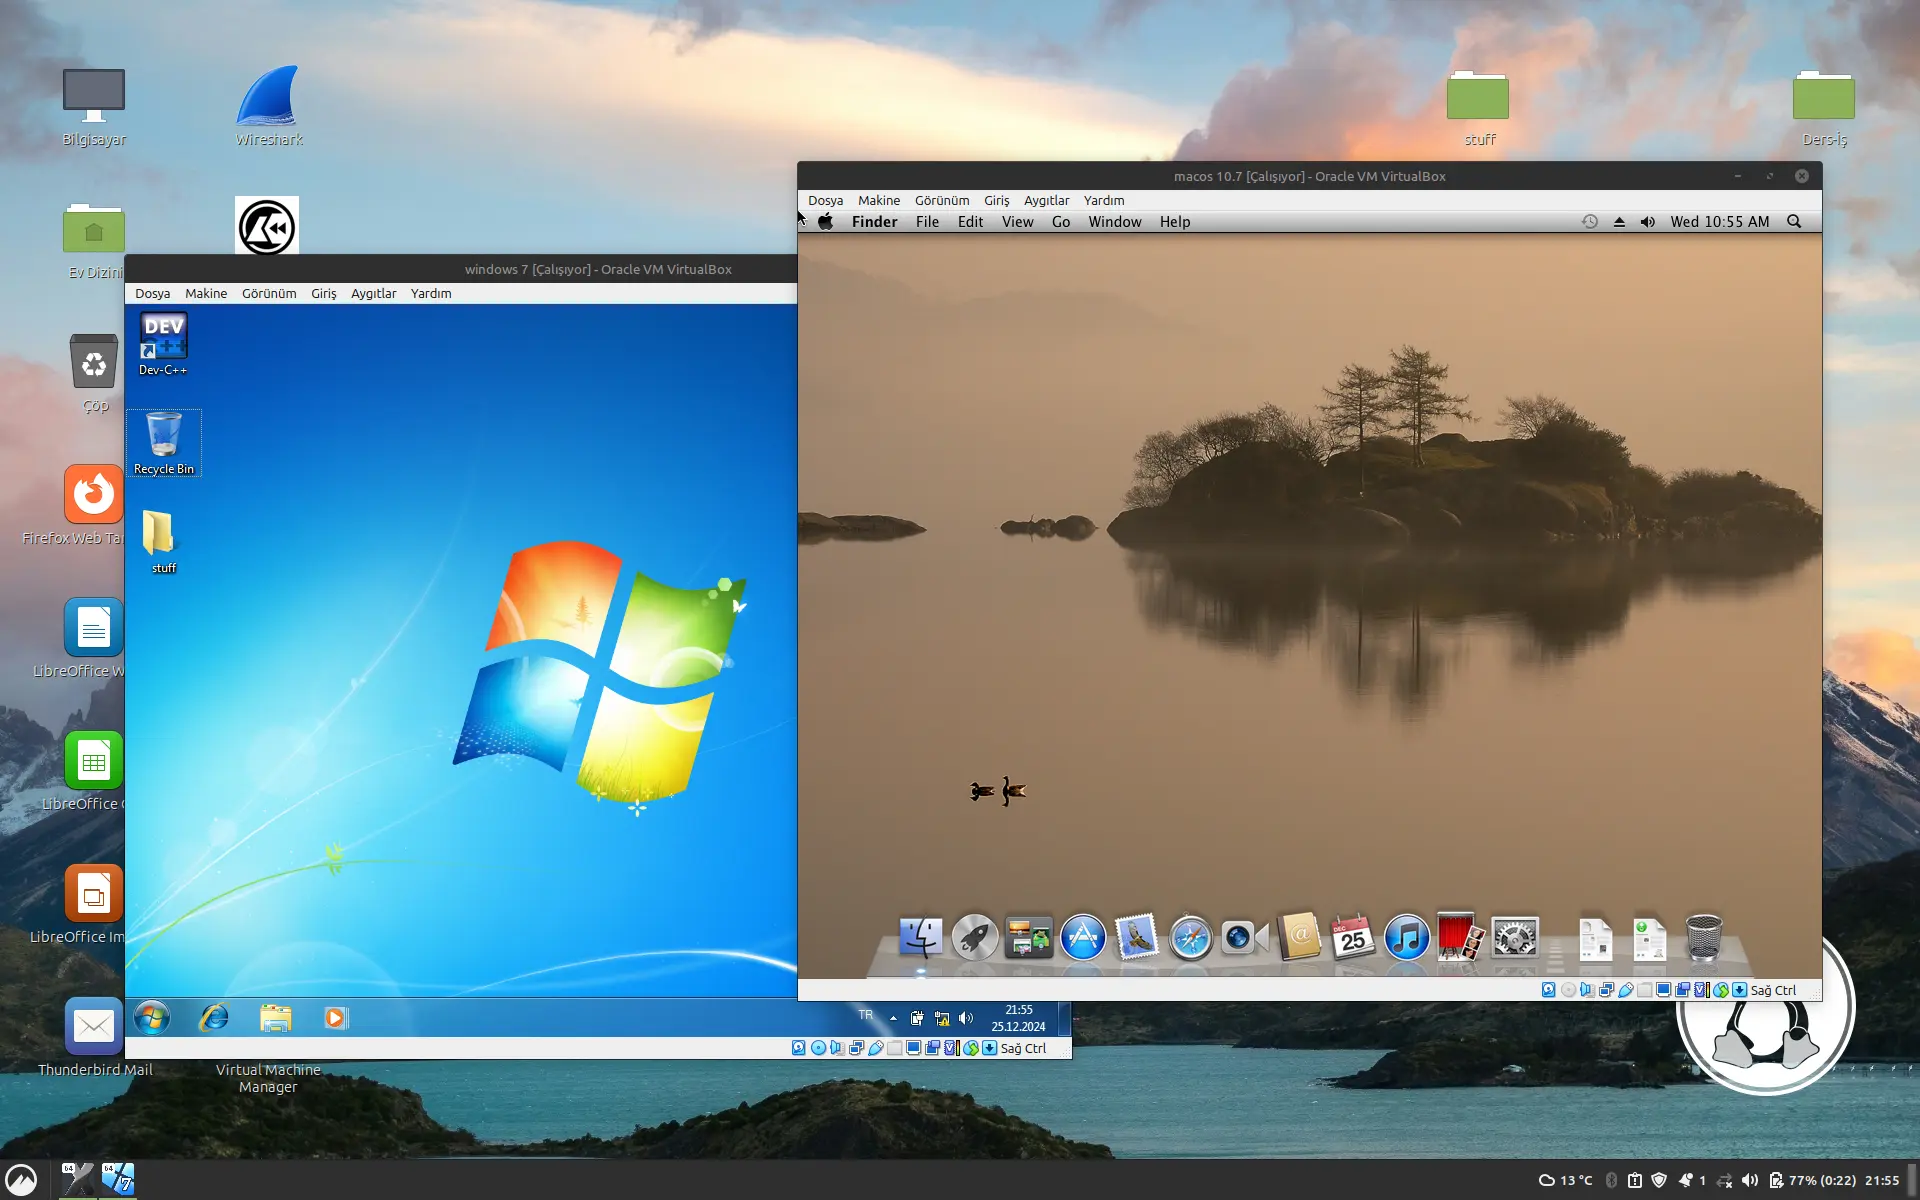Launch Internet Explorer from Windows 7 taskbar
The width and height of the screenshot is (1920, 1200).
(214, 1018)
